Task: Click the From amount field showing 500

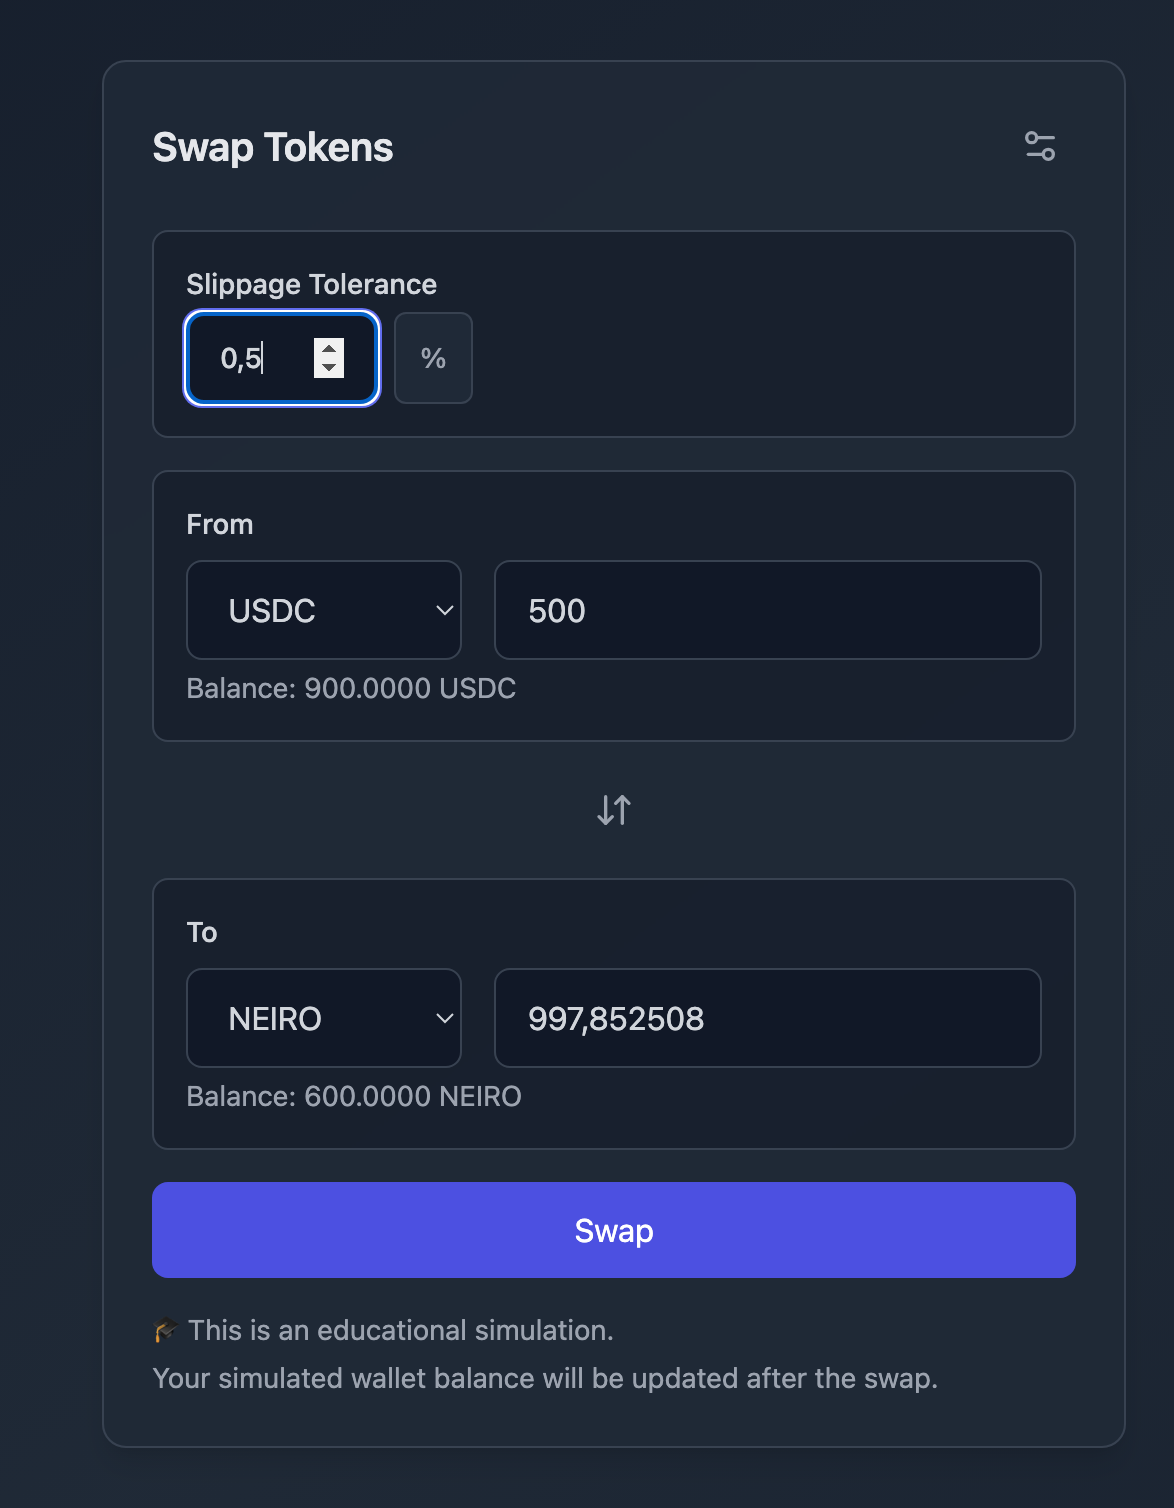Action: pos(767,611)
